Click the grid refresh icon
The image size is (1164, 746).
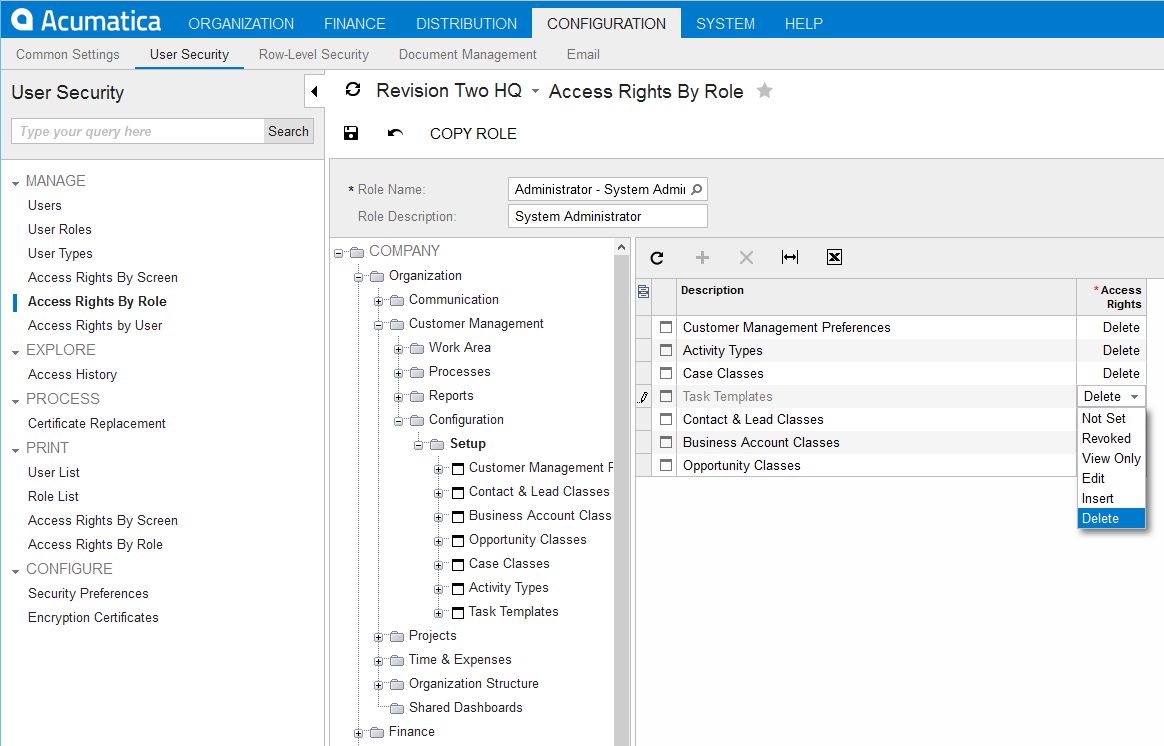tap(657, 258)
